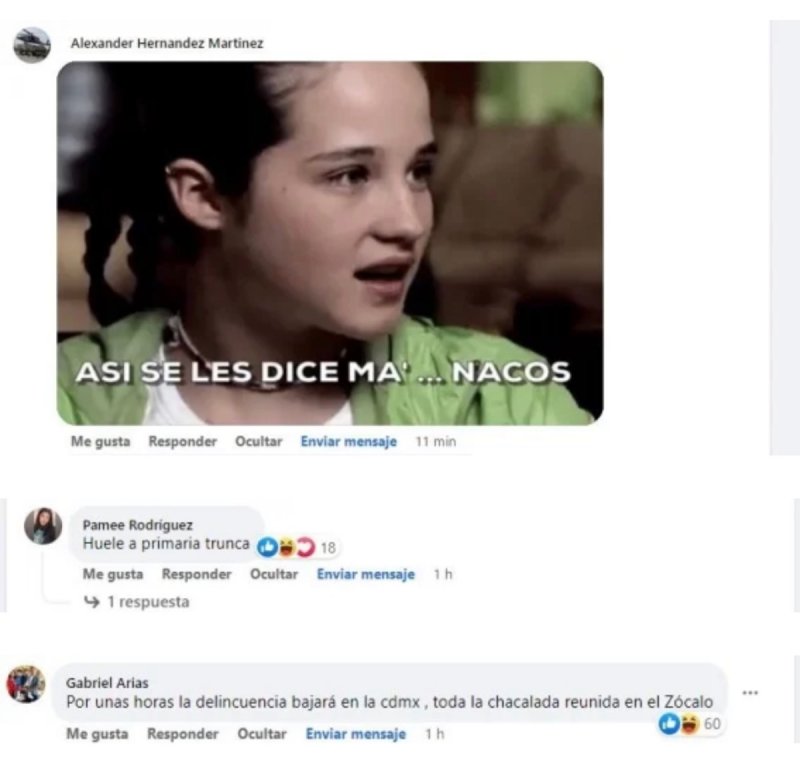Open Pamee Rodriguez's avatar
The image size is (800, 770).
pos(43,526)
